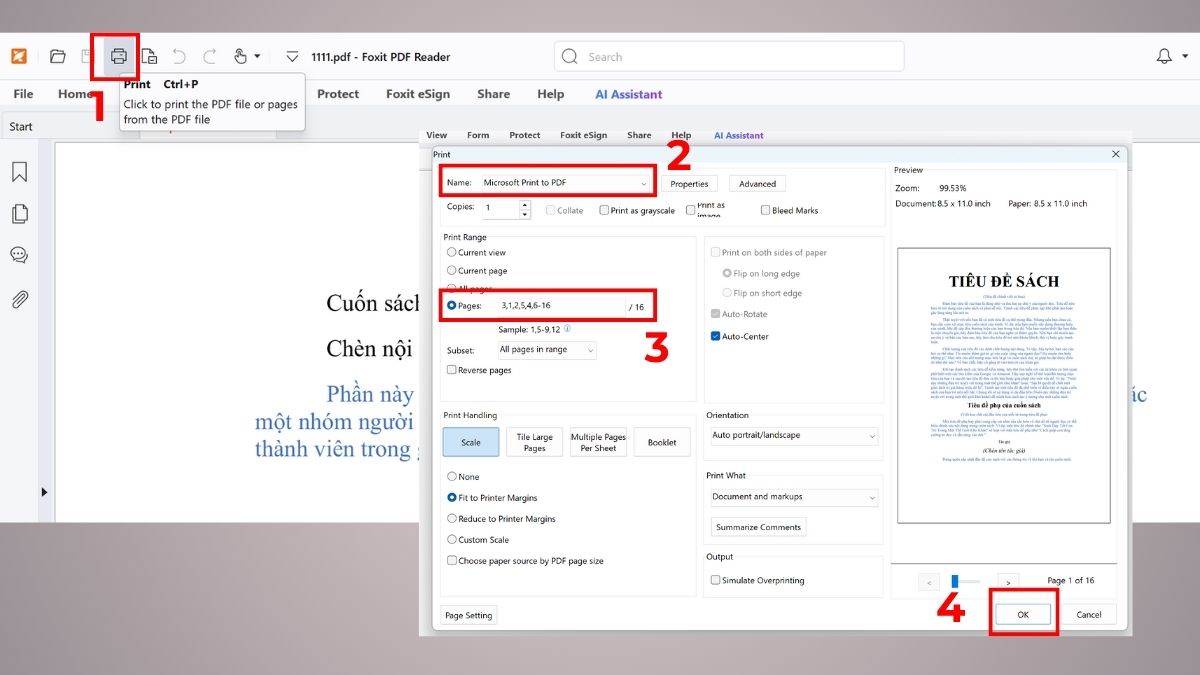This screenshot has width=1200, height=675.
Task: Open the Page Thumbnails panel icon
Action: click(19, 212)
